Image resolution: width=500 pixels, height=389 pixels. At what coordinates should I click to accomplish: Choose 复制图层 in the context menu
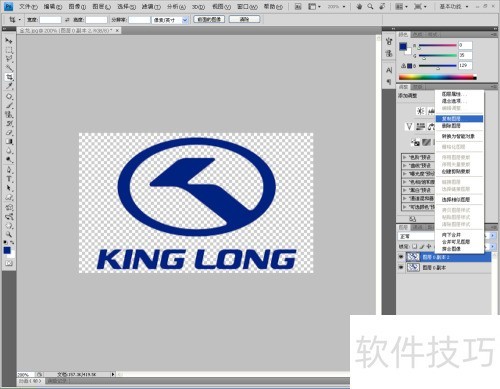[459, 119]
